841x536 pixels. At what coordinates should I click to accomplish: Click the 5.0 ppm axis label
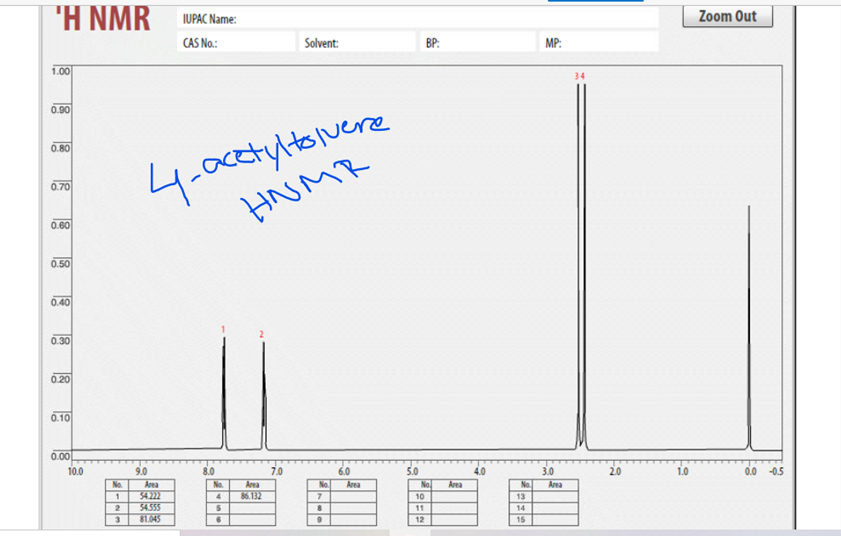412,472
